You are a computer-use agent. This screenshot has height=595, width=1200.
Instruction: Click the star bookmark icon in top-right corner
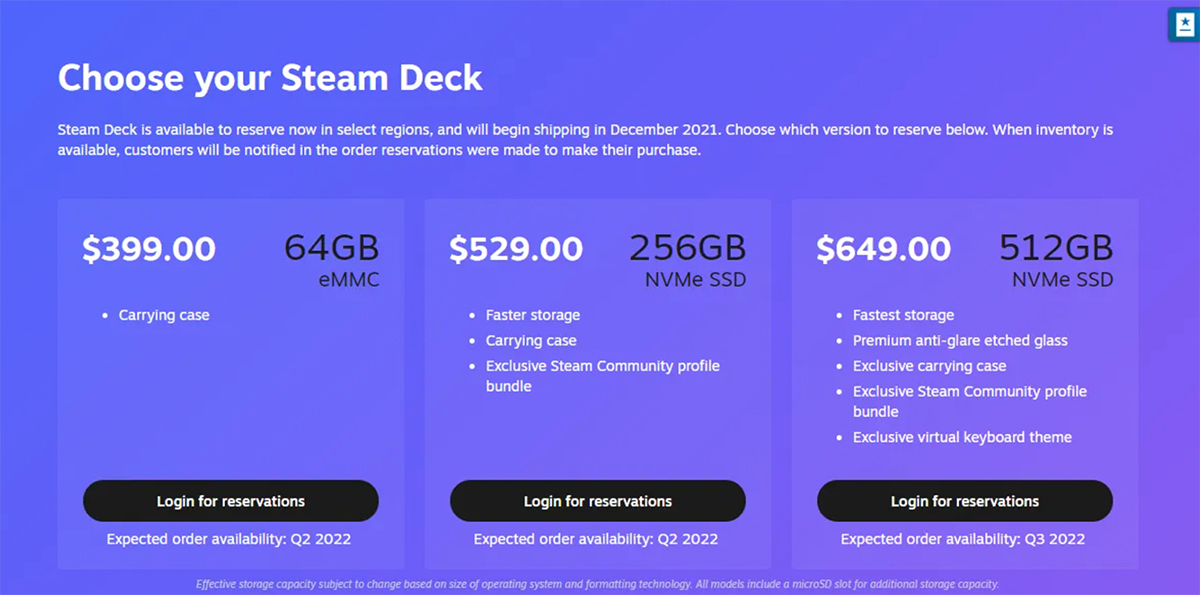click(1183, 24)
